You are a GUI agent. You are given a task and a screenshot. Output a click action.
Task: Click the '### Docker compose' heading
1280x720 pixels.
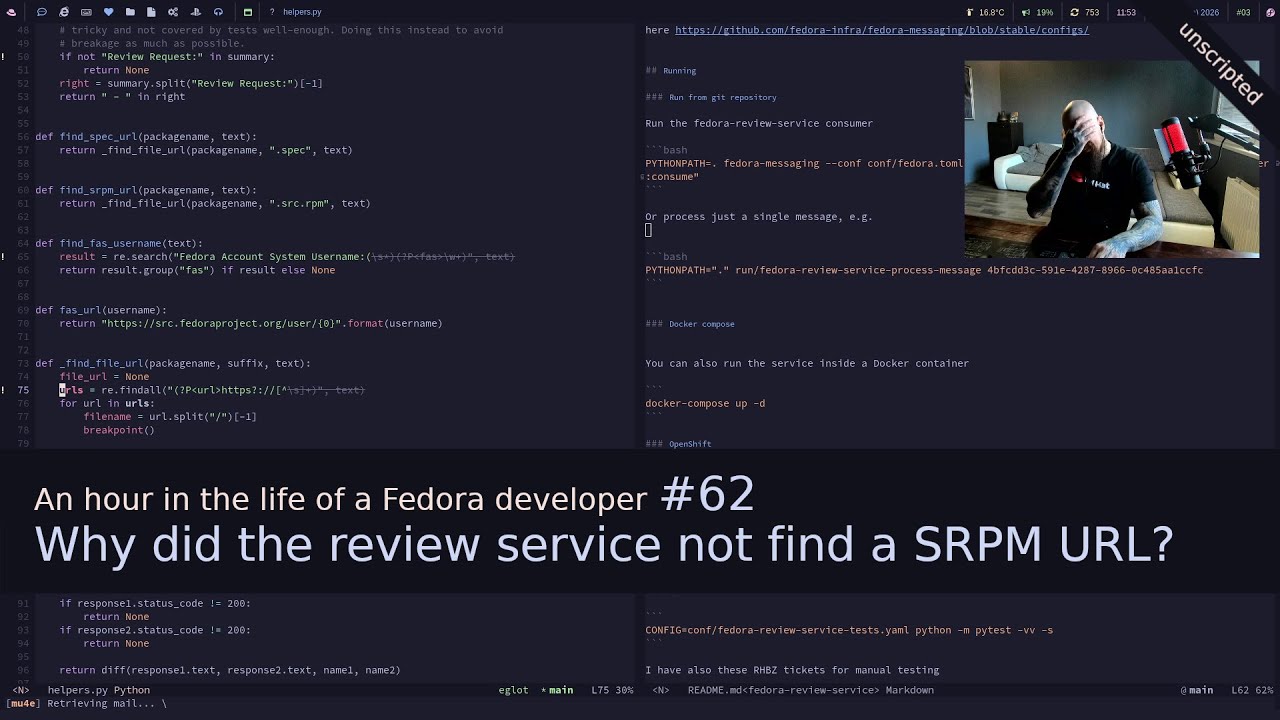click(690, 324)
